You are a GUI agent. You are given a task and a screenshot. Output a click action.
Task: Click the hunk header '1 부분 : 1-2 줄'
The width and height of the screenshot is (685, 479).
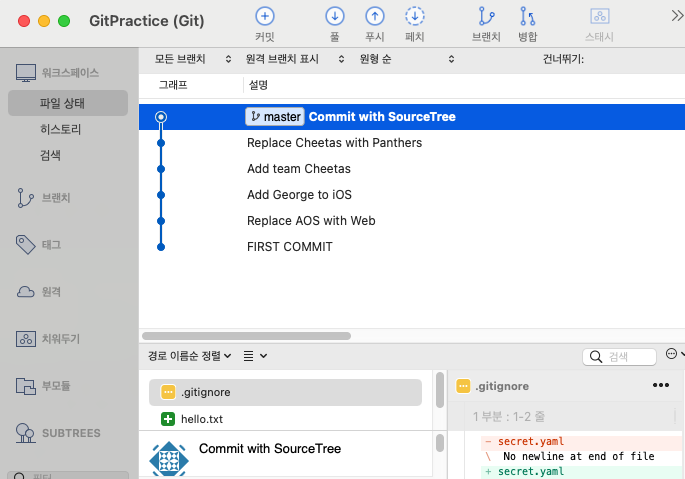point(509,417)
